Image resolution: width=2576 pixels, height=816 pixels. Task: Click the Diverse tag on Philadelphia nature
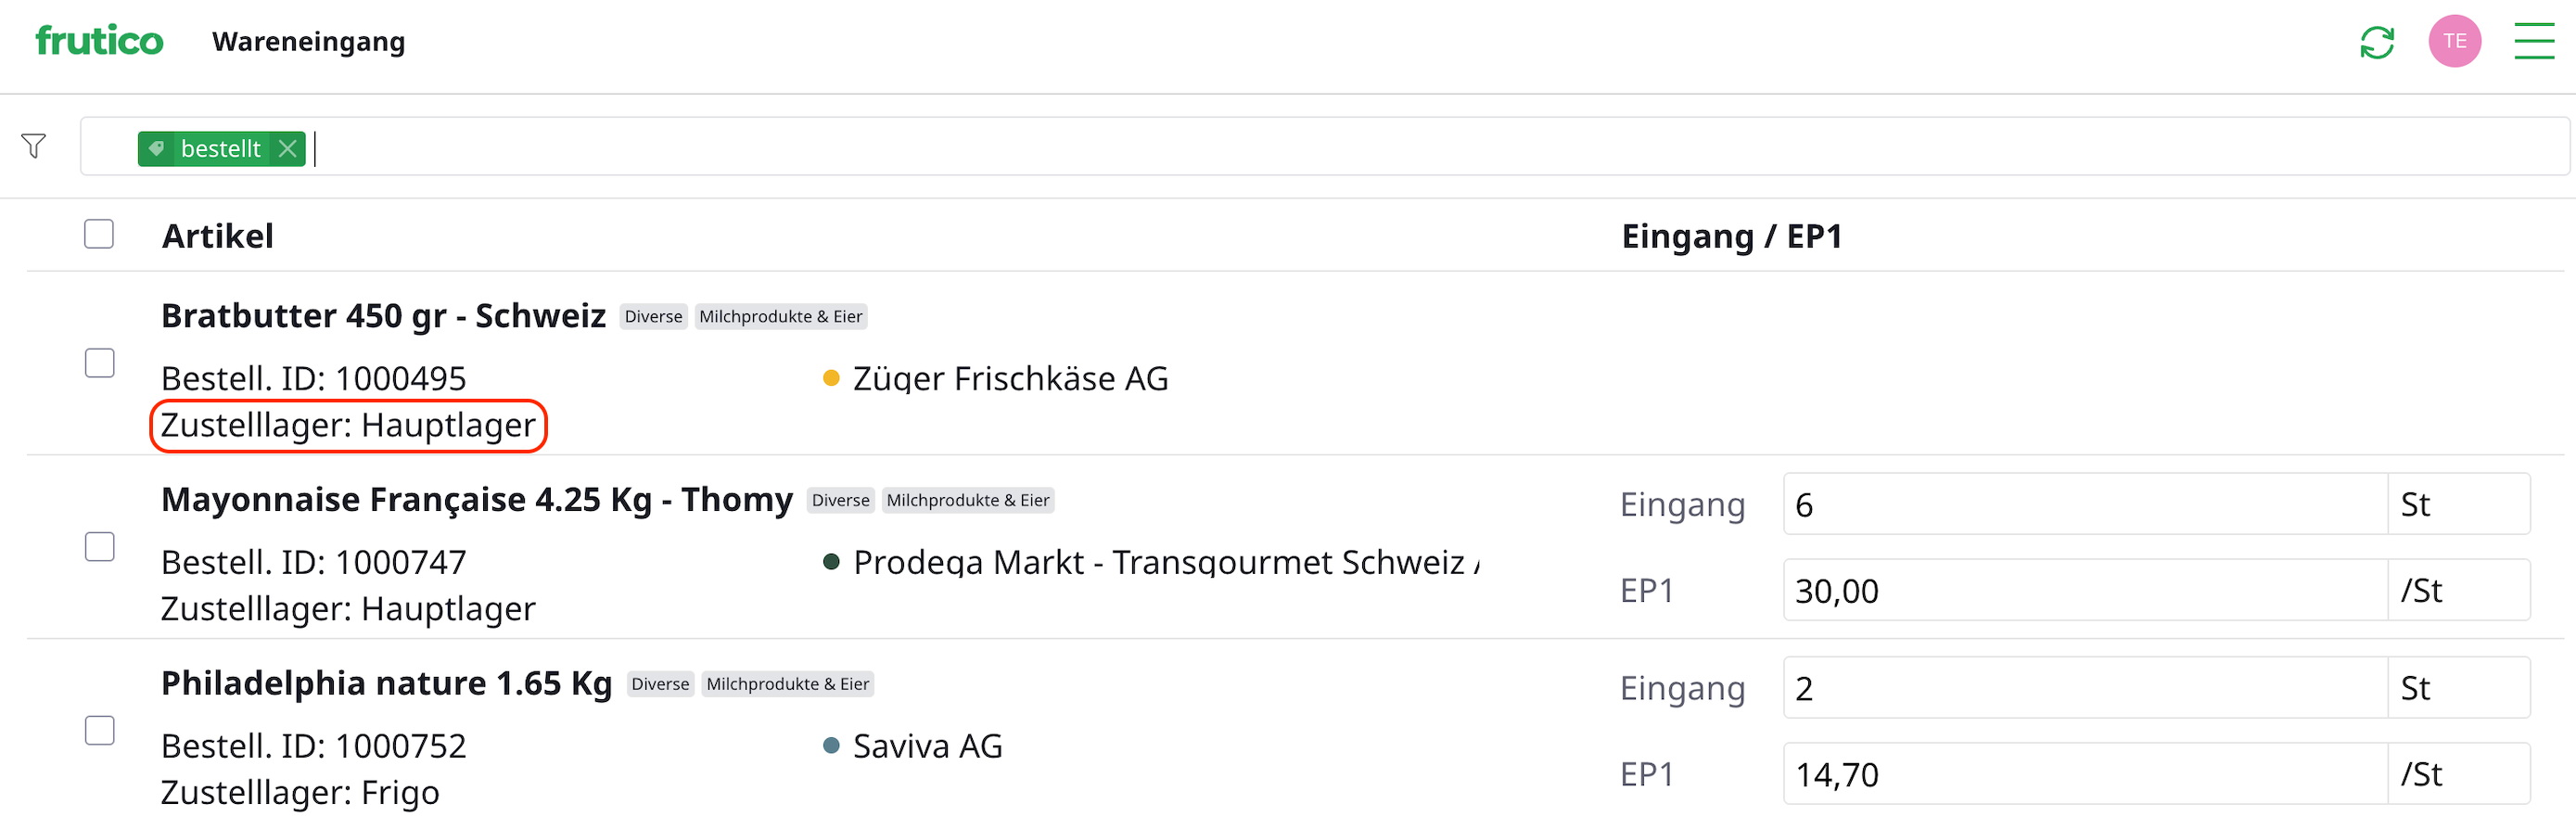click(x=660, y=685)
